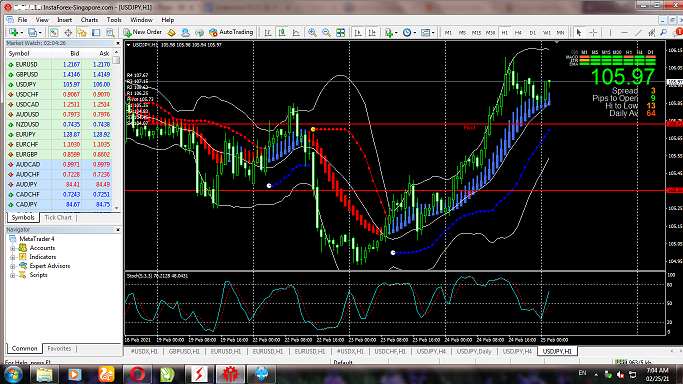Switch chart to Line Chart icon
This screenshot has width=683, height=384.
pos(296,33)
